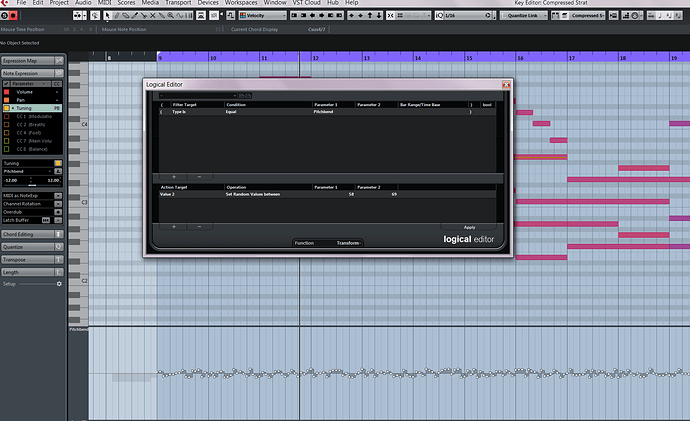The width and height of the screenshot is (690, 421).
Task: Open the MIDI menu
Action: point(104,3)
